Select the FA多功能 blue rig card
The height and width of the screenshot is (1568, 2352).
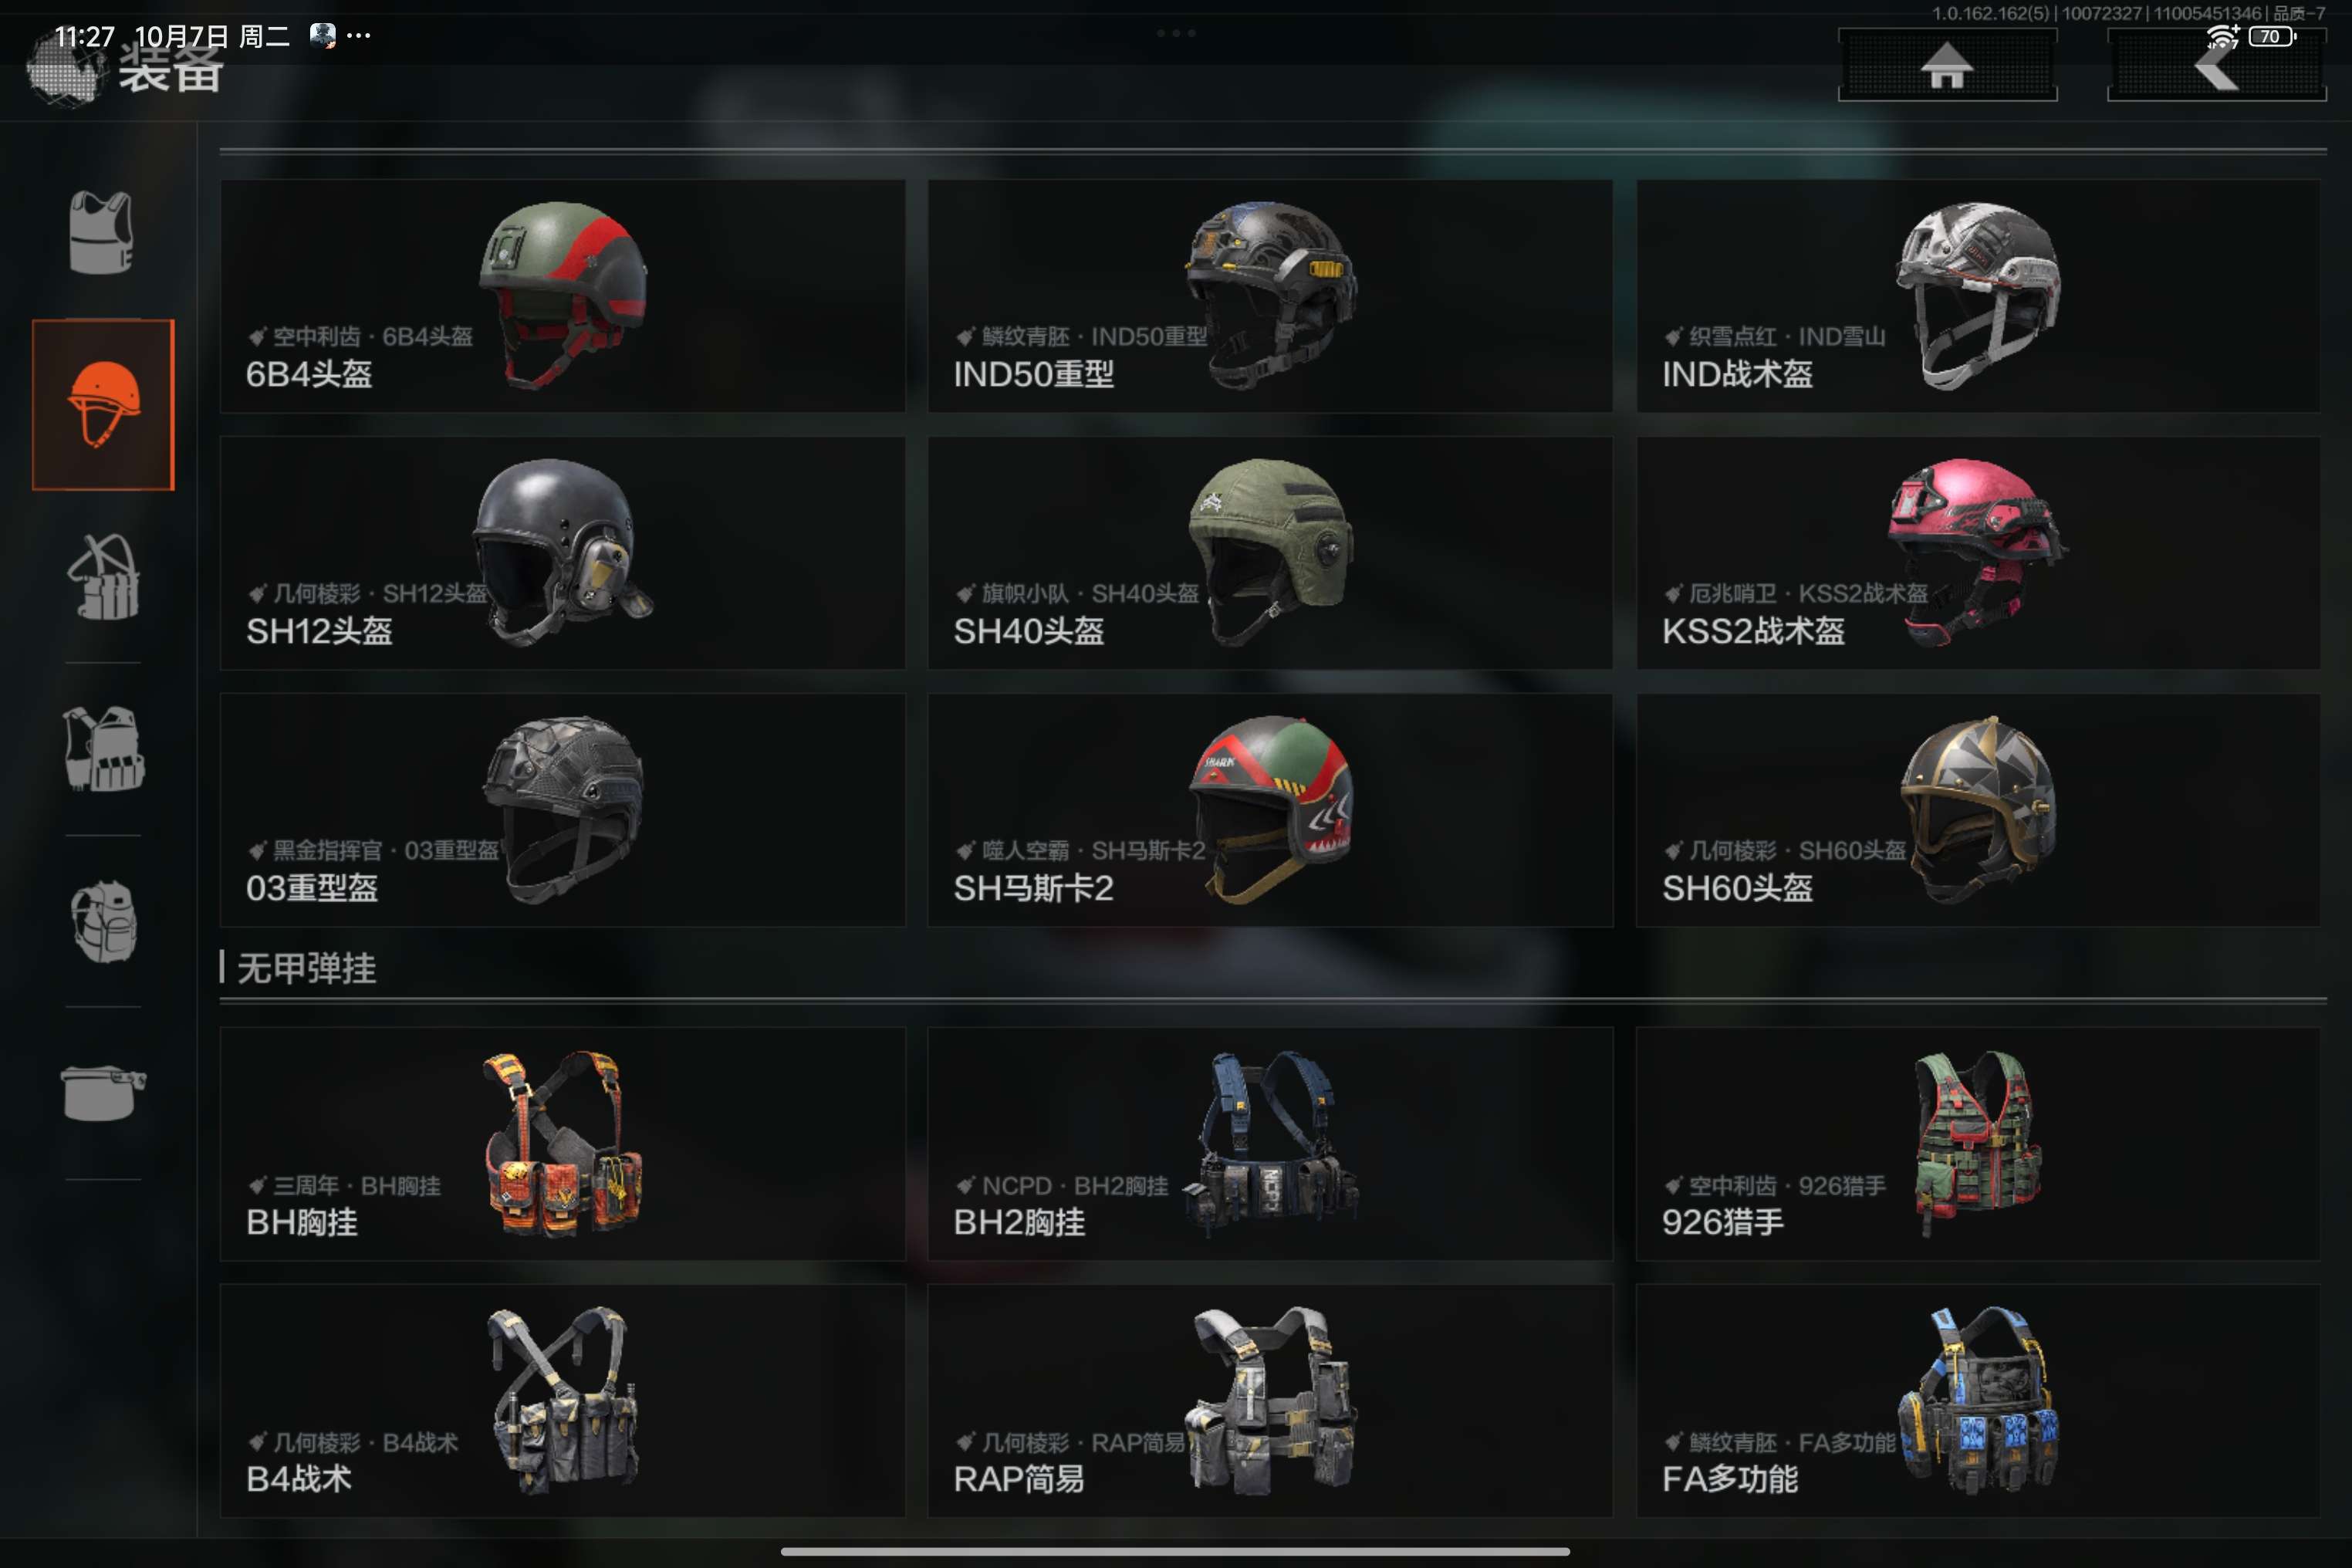pyautogui.click(x=1978, y=1401)
